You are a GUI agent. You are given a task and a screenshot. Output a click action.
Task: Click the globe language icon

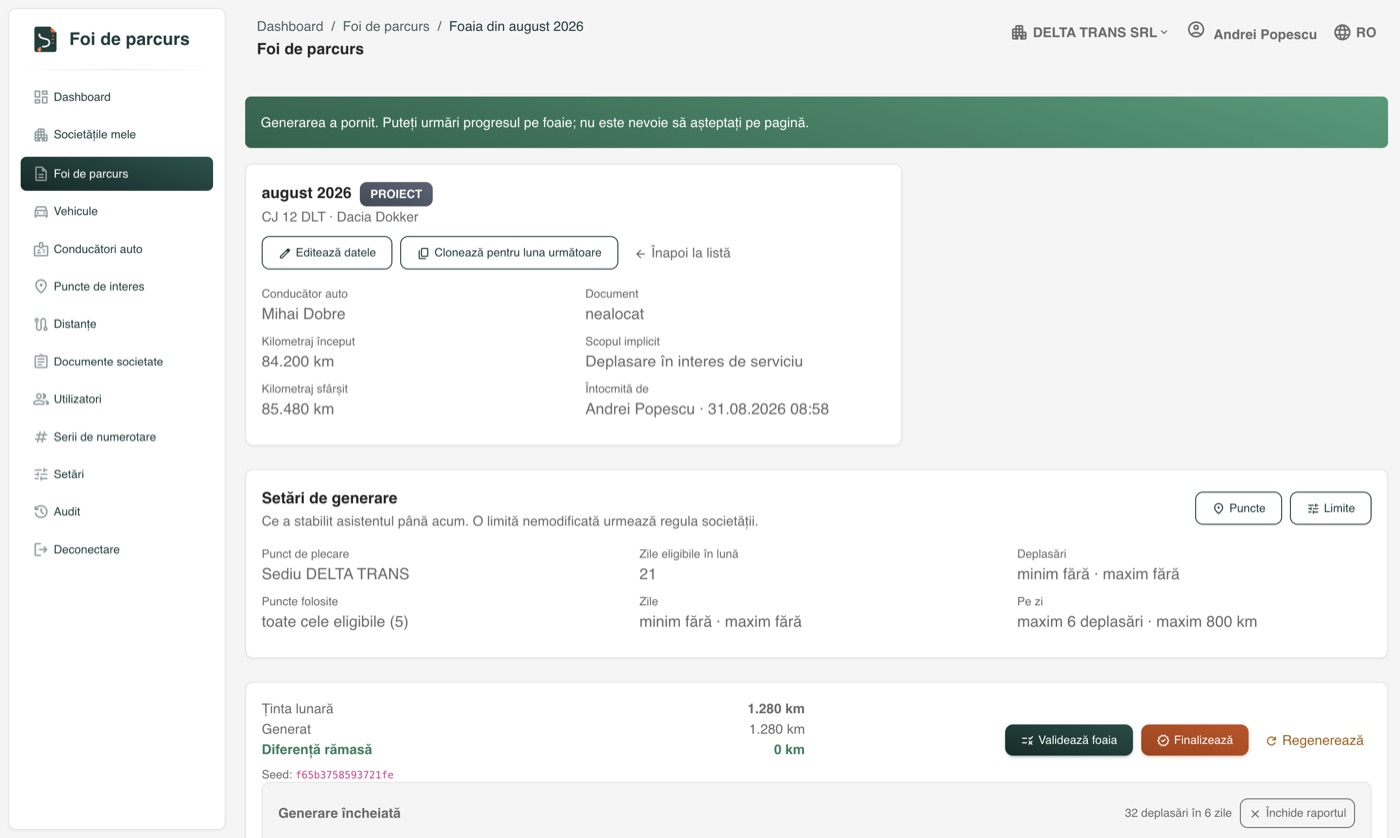(x=1342, y=33)
